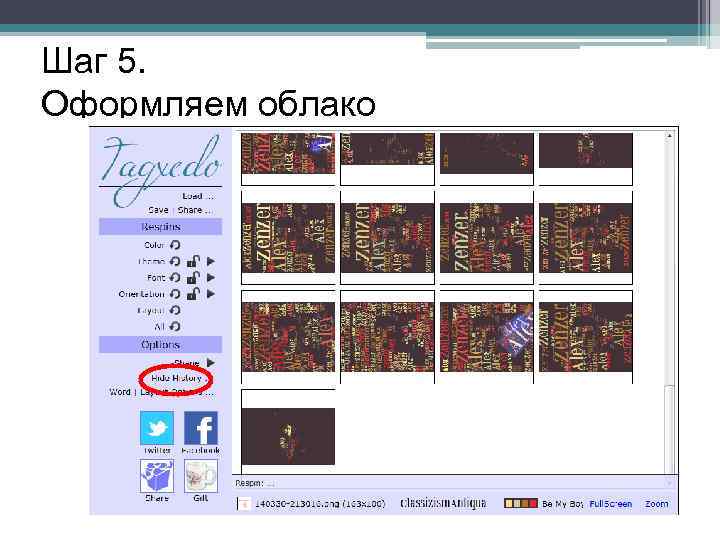The width and height of the screenshot is (720, 540).
Task: Toggle the Orientation lock
Action: click(193, 294)
